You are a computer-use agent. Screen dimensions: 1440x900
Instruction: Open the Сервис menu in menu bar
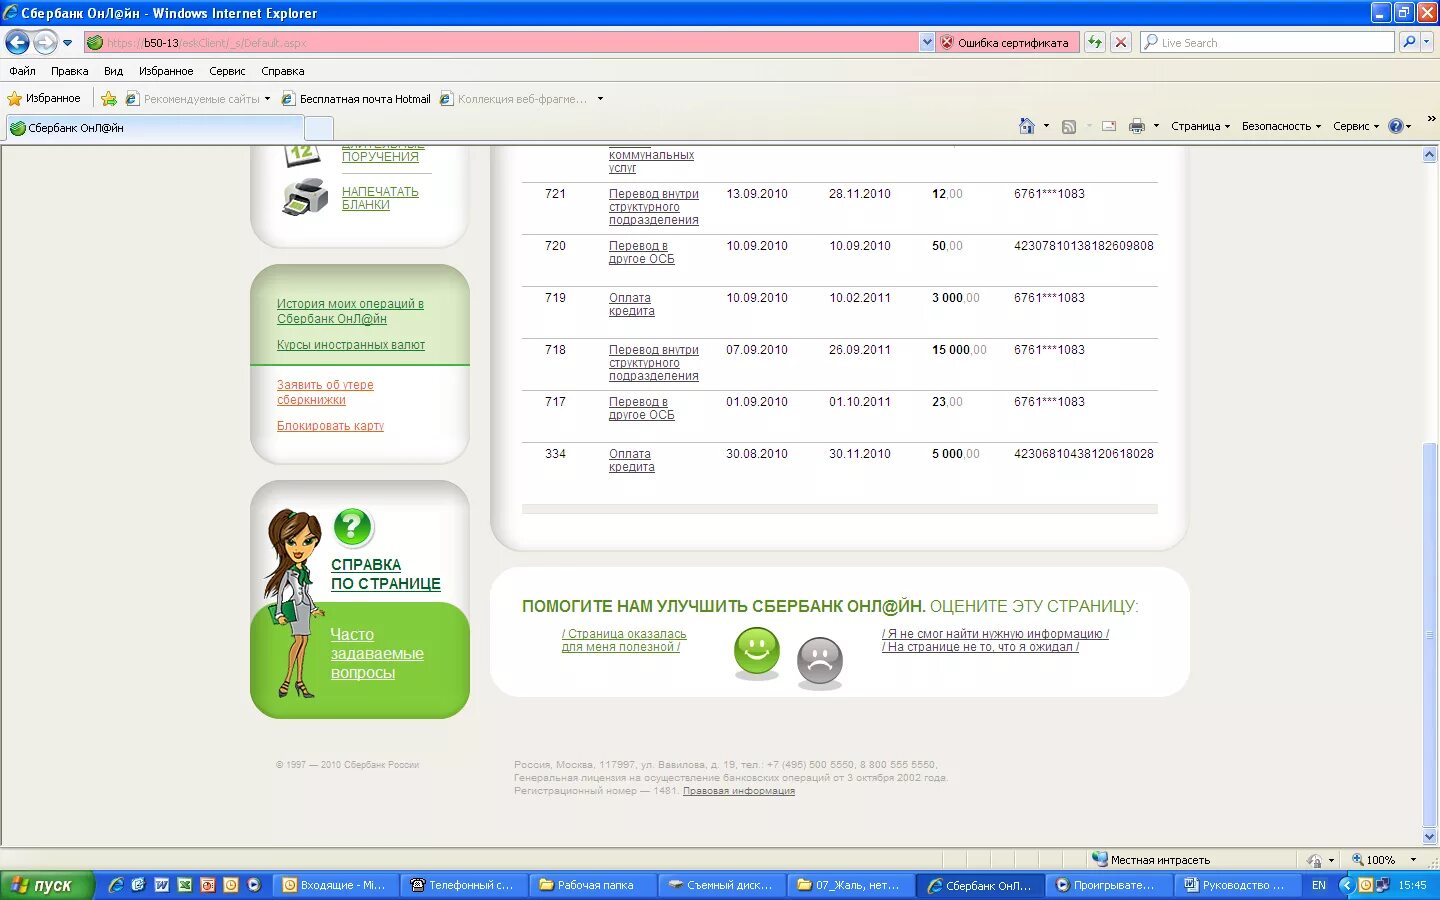[227, 71]
